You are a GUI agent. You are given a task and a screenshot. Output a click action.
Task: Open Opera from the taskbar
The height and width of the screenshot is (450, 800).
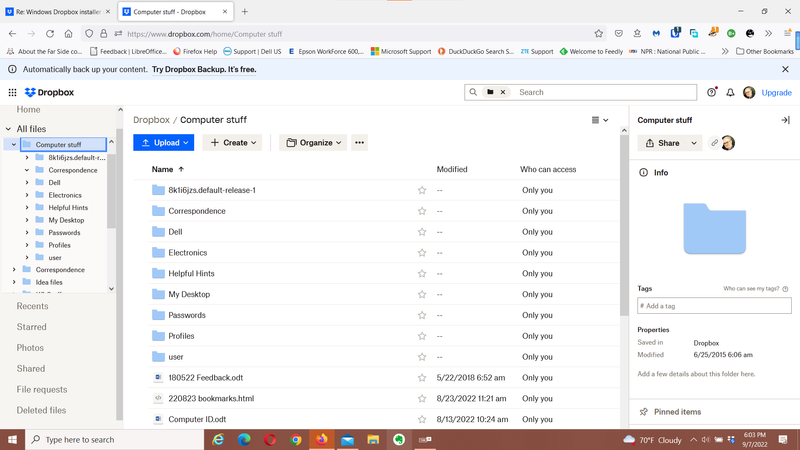pyautogui.click(x=270, y=439)
